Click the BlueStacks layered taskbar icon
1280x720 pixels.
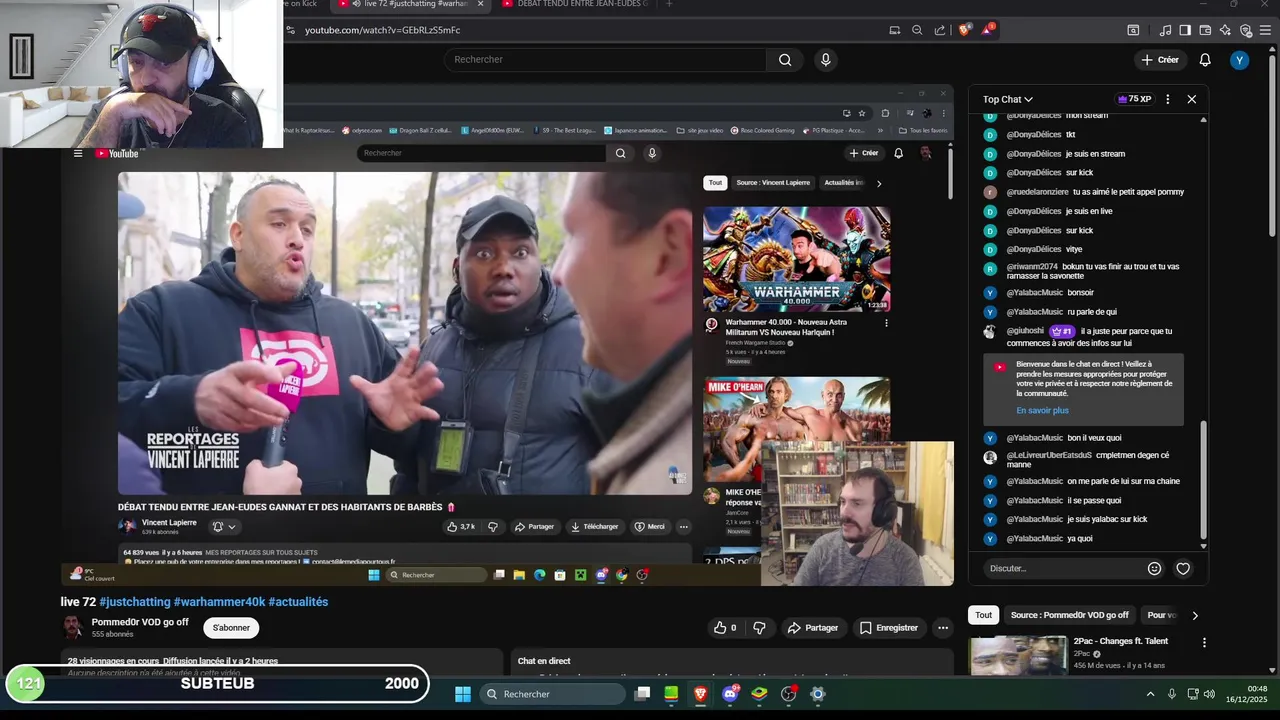(x=759, y=694)
